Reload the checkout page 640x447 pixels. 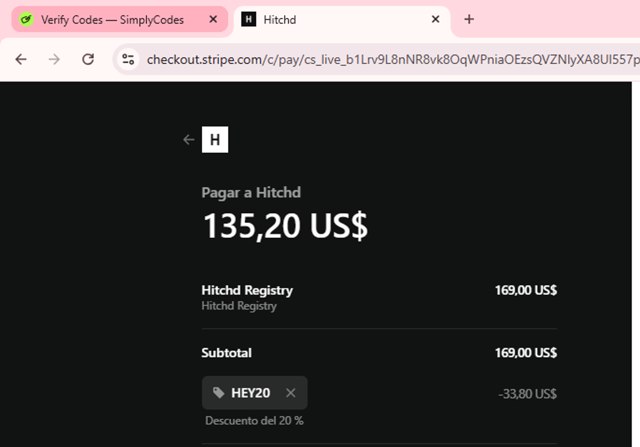pos(88,60)
